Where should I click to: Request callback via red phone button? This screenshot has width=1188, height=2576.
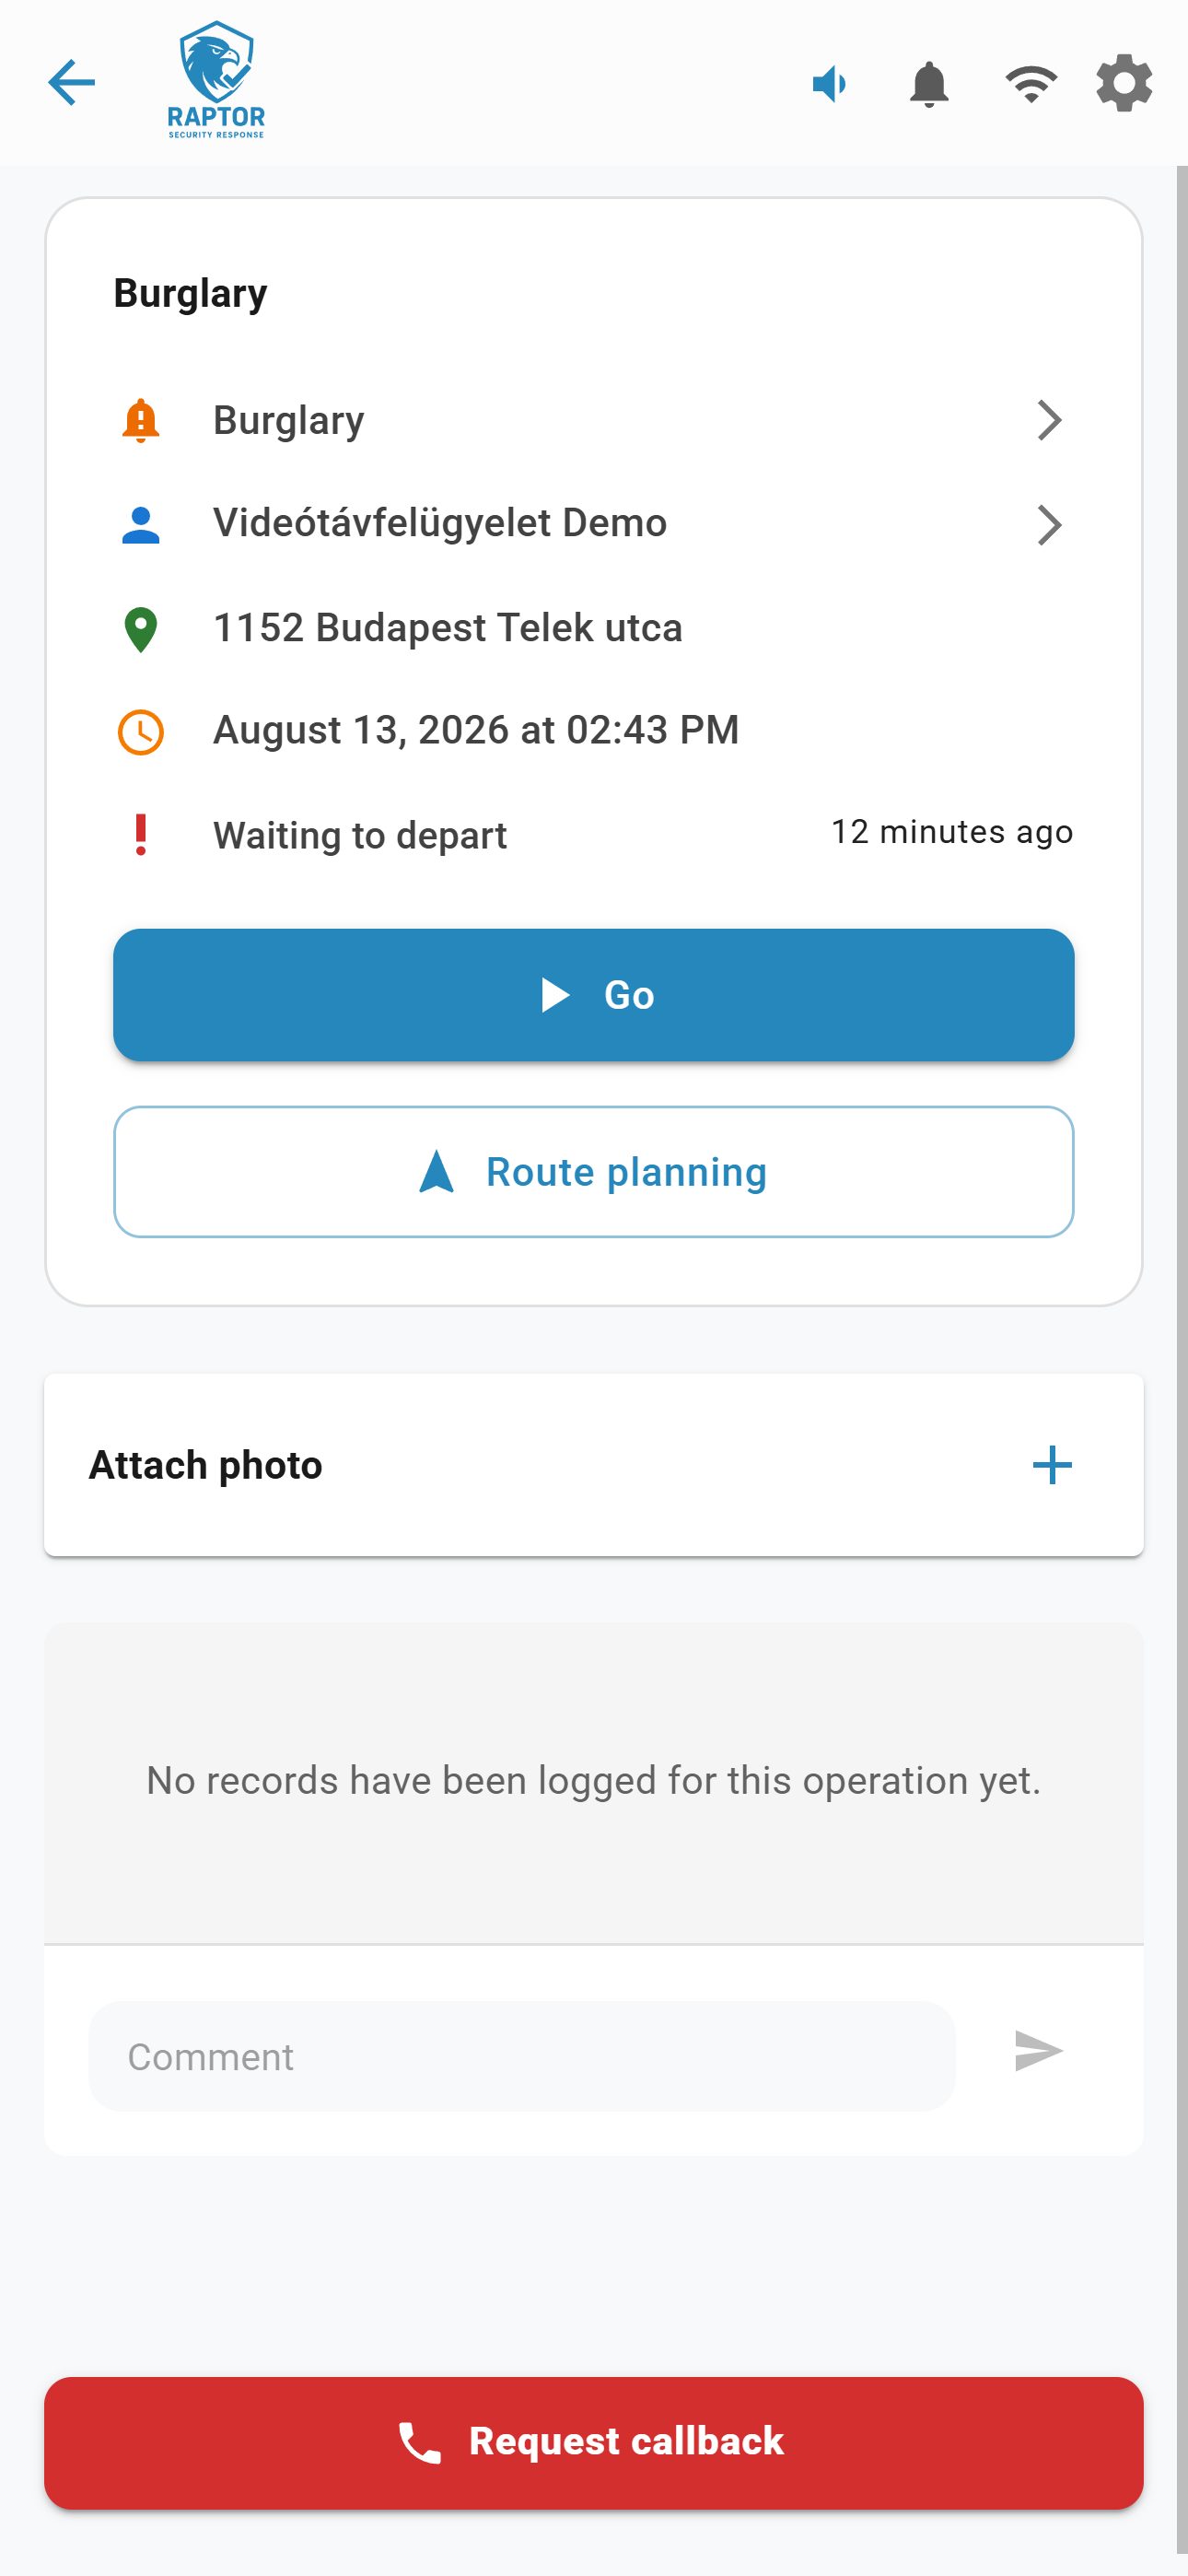tap(594, 2442)
